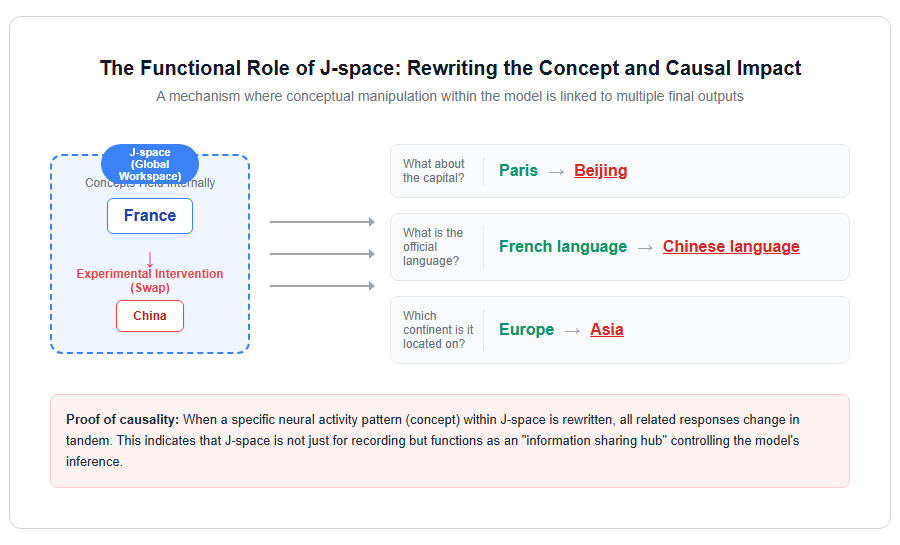
Task: Select the China concept box
Action: pyautogui.click(x=150, y=316)
